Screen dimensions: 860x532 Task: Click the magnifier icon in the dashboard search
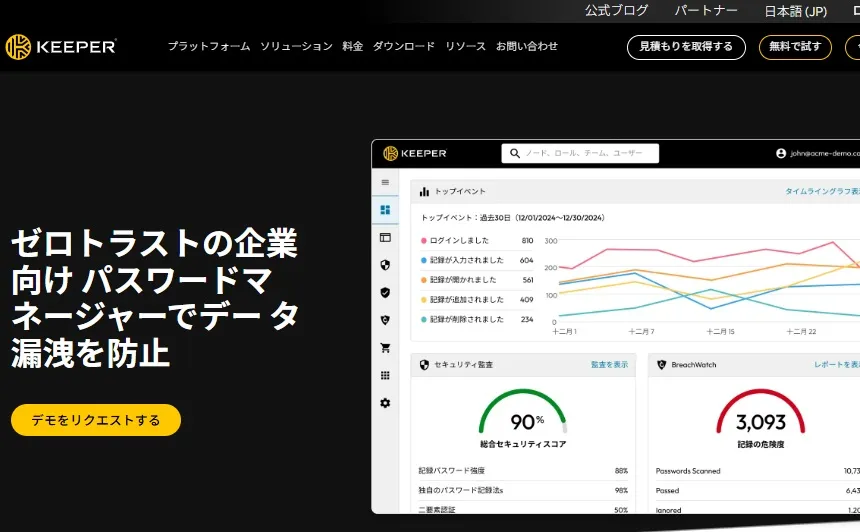pyautogui.click(x=514, y=154)
